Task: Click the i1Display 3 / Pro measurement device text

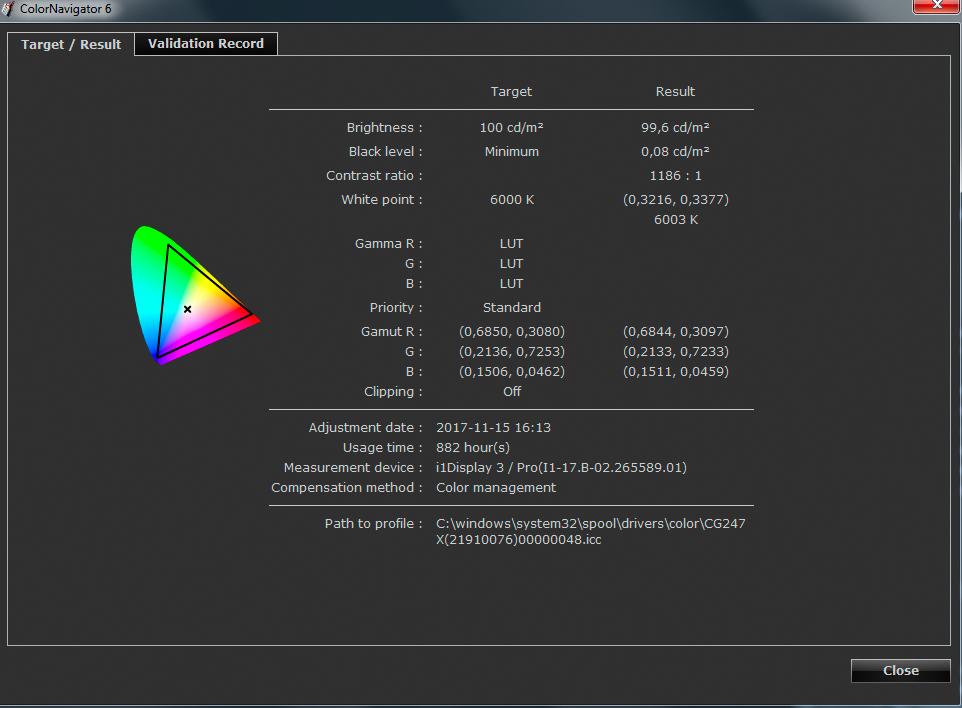Action: 561,468
